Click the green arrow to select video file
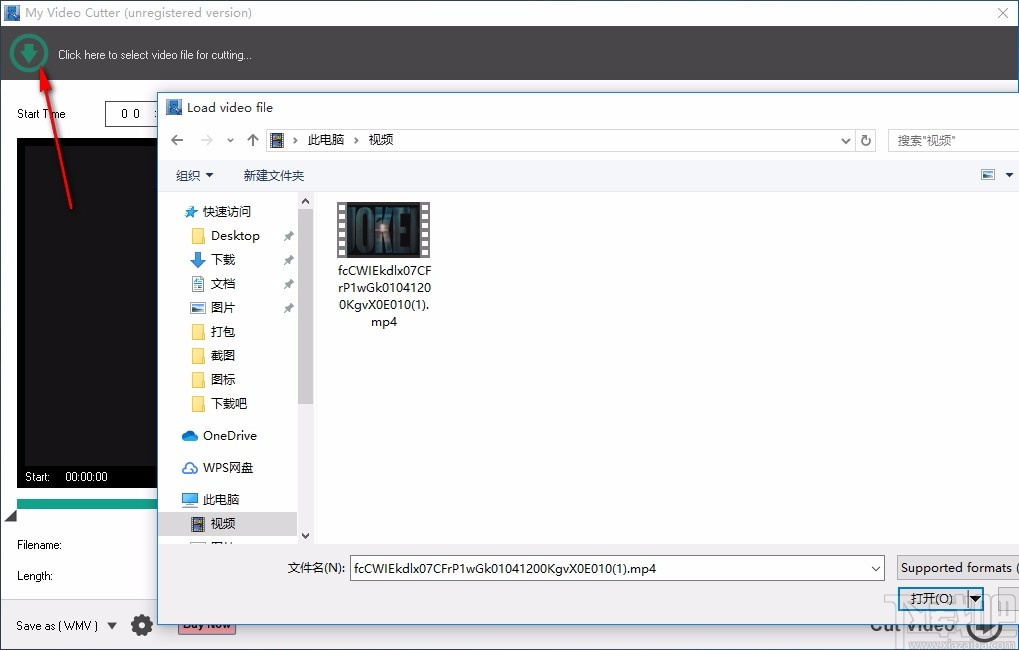 pyautogui.click(x=29, y=53)
